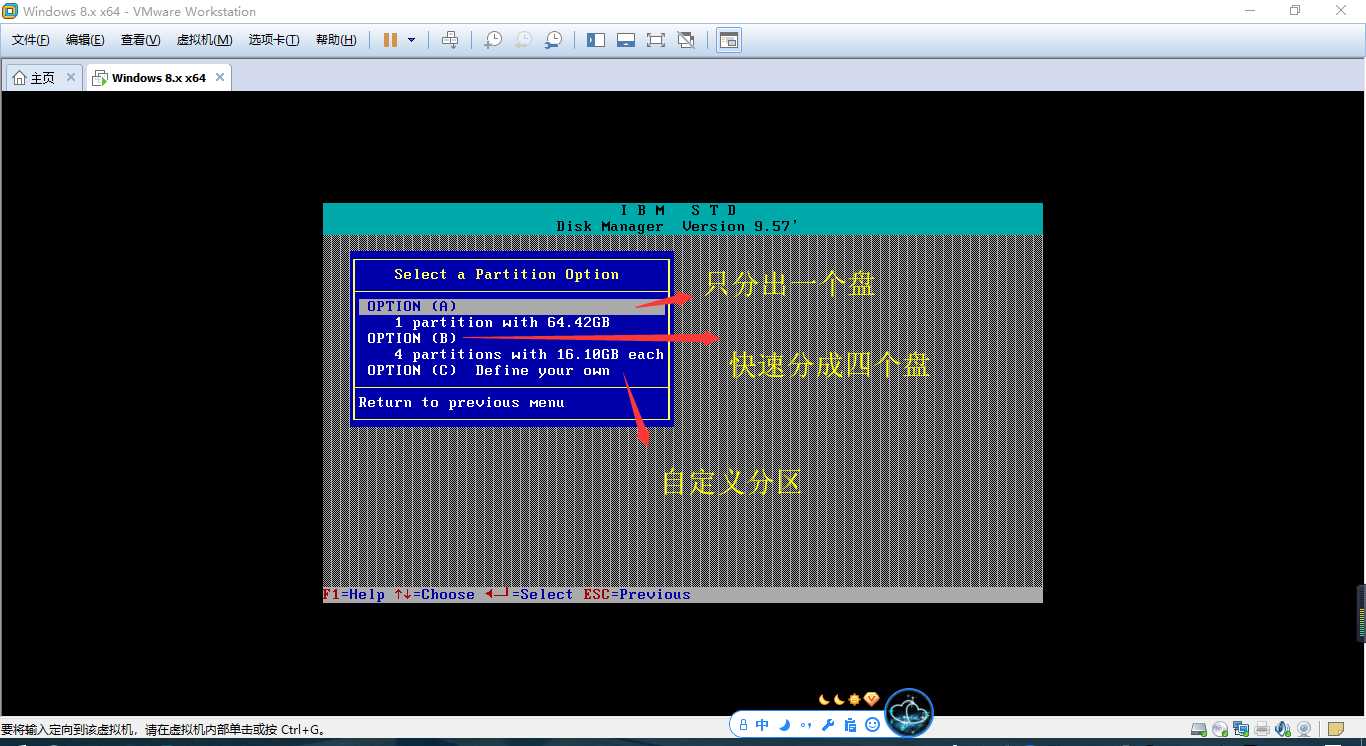Toggle the IME moon half-width icon
1366x746 pixels.
pyautogui.click(x=785, y=725)
